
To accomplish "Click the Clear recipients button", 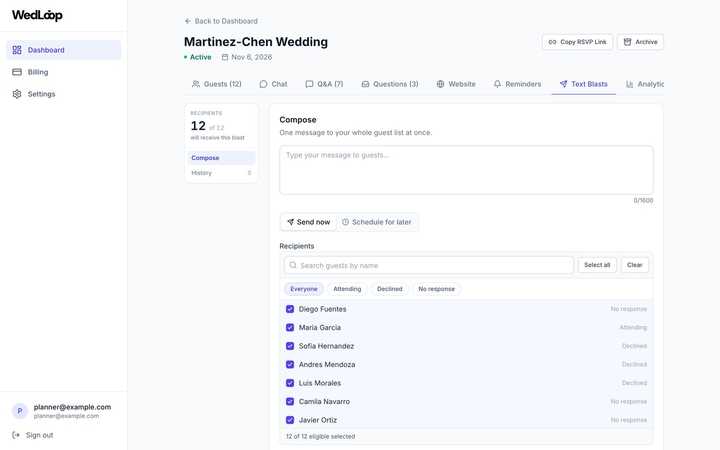I will [x=635, y=265].
